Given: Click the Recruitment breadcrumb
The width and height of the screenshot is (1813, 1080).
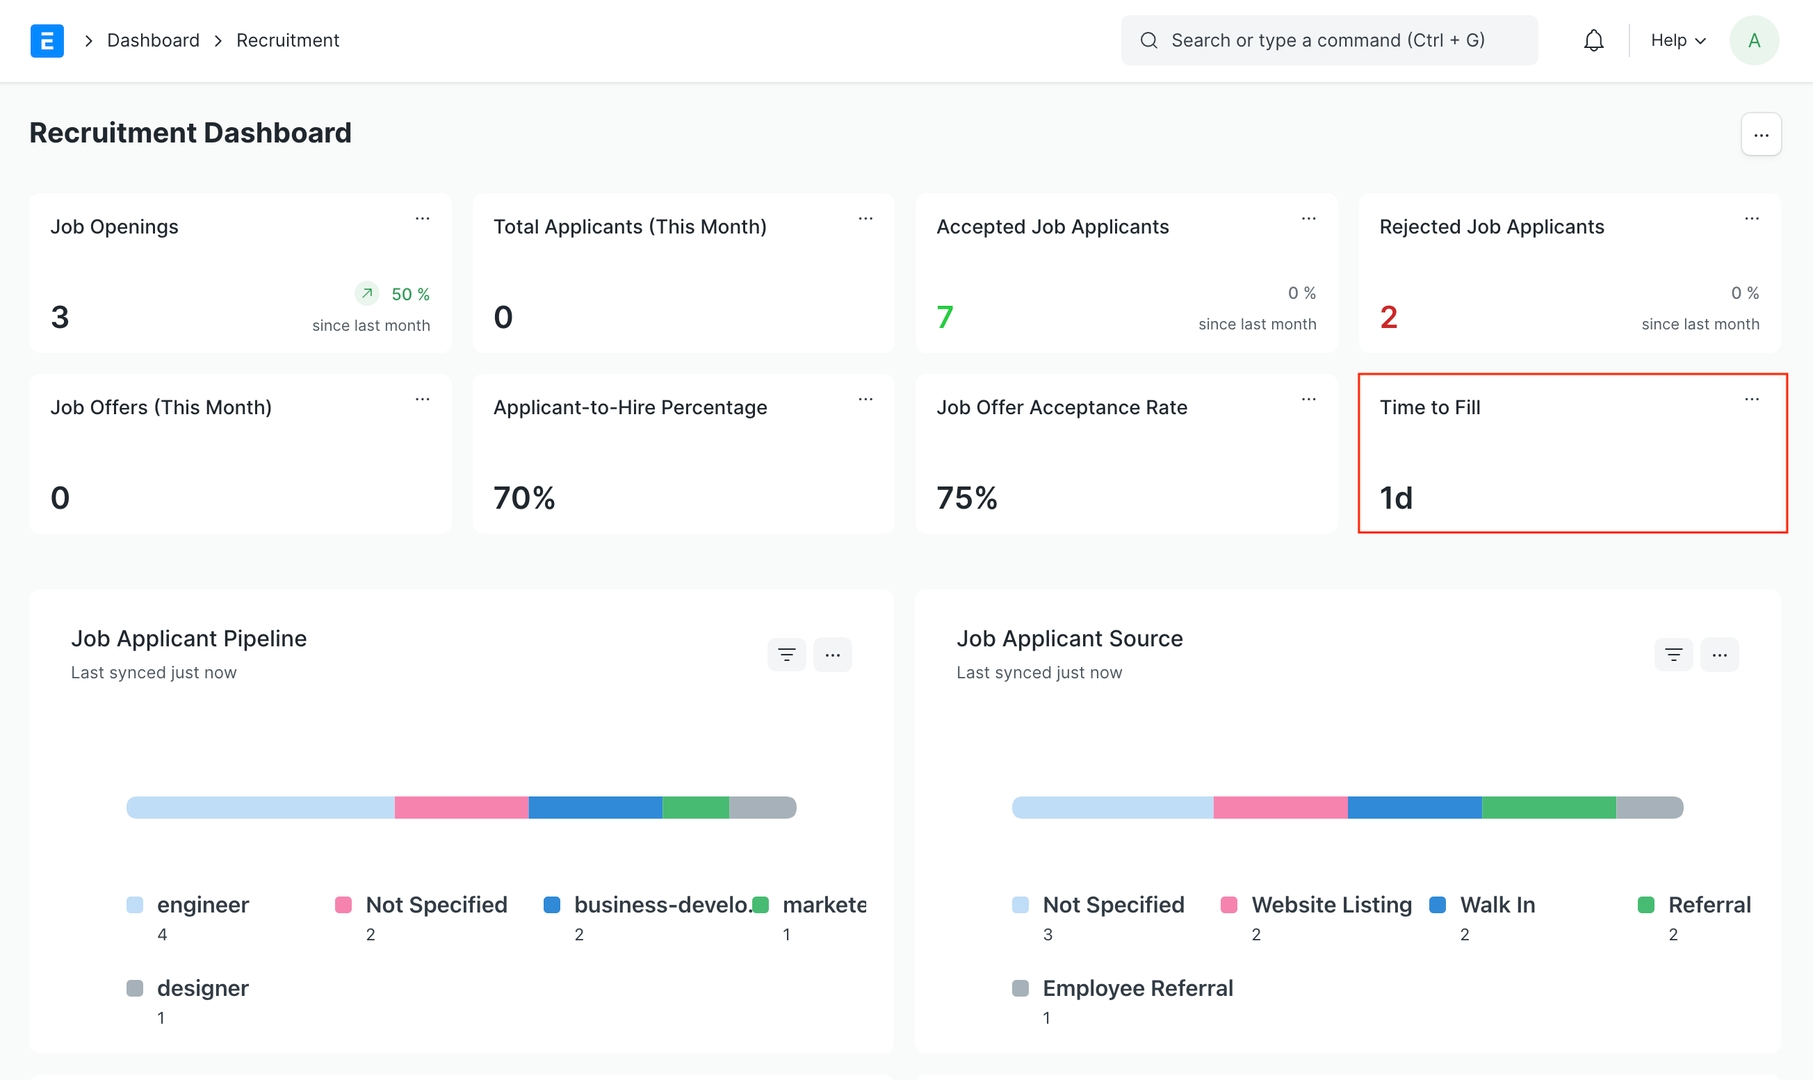Looking at the screenshot, I should click(x=287, y=41).
